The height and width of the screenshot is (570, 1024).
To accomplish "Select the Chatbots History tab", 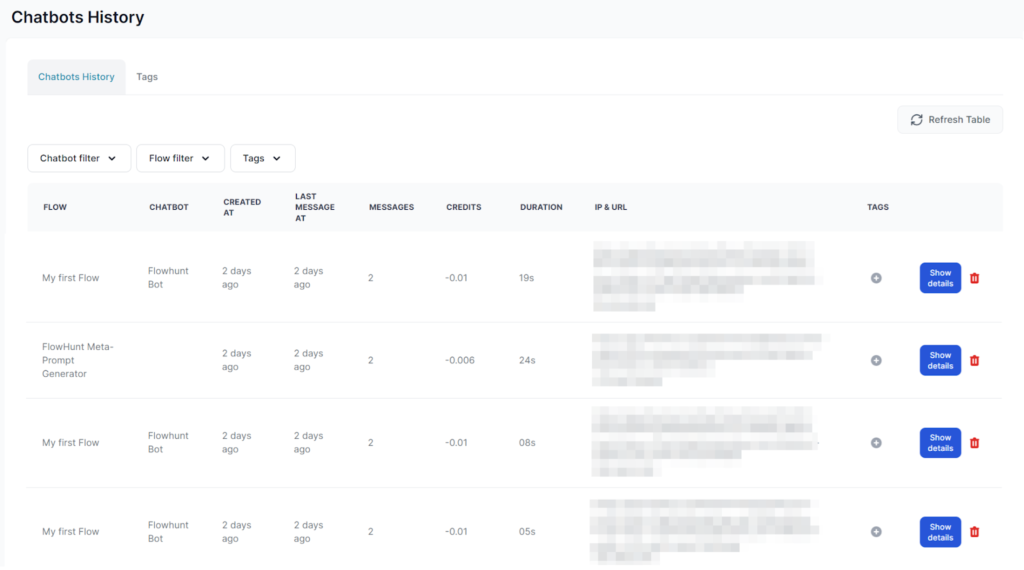I will coord(76,77).
